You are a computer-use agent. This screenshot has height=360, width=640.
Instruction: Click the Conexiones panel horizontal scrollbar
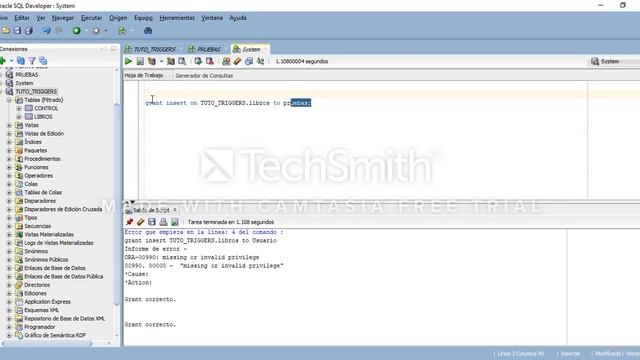coord(47,343)
